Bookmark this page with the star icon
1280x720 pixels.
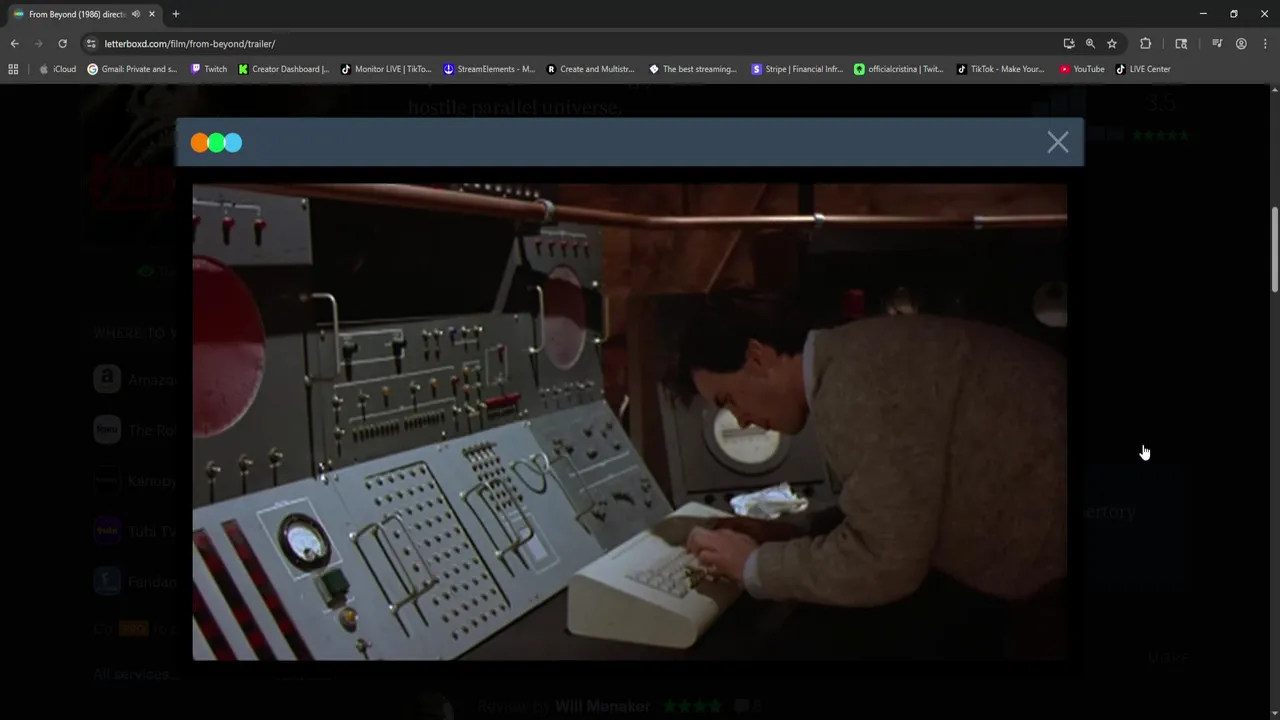pyautogui.click(x=1112, y=44)
